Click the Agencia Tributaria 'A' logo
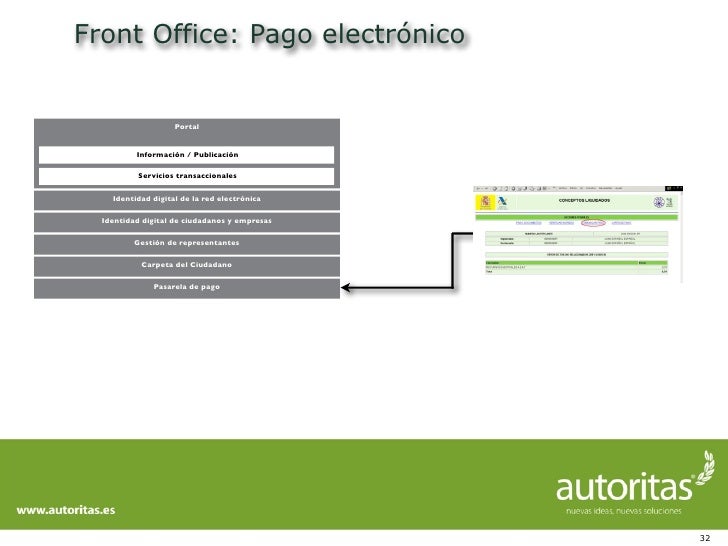The image size is (728, 546). click(502, 202)
